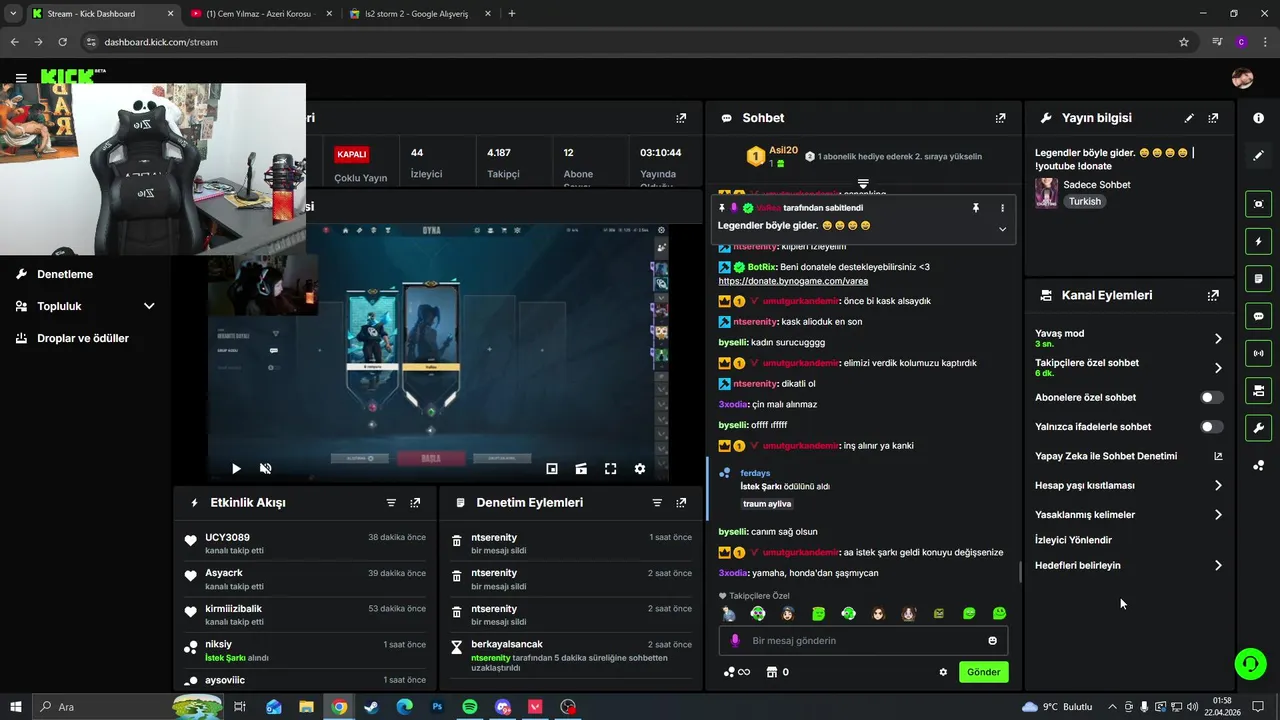Open the pinned message three-dot menu

pyautogui.click(x=1002, y=208)
